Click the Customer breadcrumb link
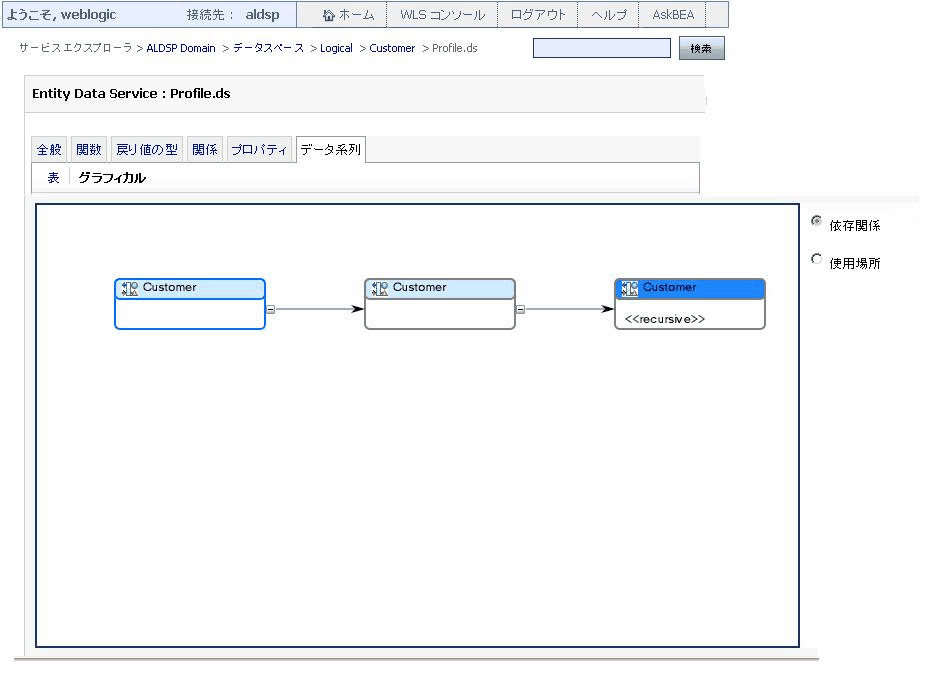This screenshot has height=673, width=937. [x=392, y=48]
